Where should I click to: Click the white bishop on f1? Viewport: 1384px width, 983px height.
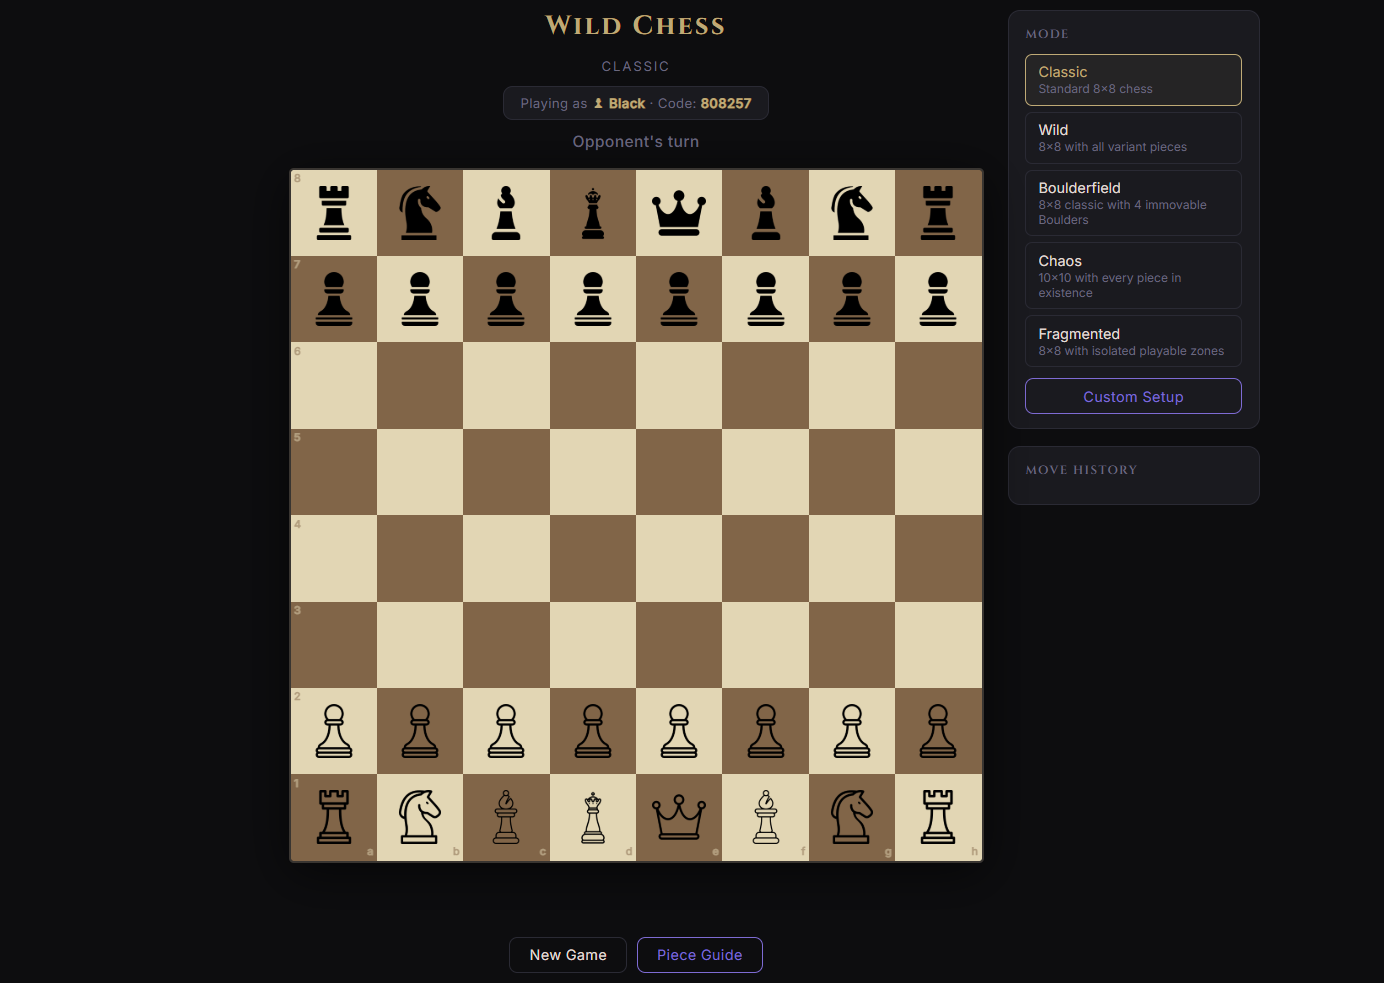pyautogui.click(x=765, y=817)
